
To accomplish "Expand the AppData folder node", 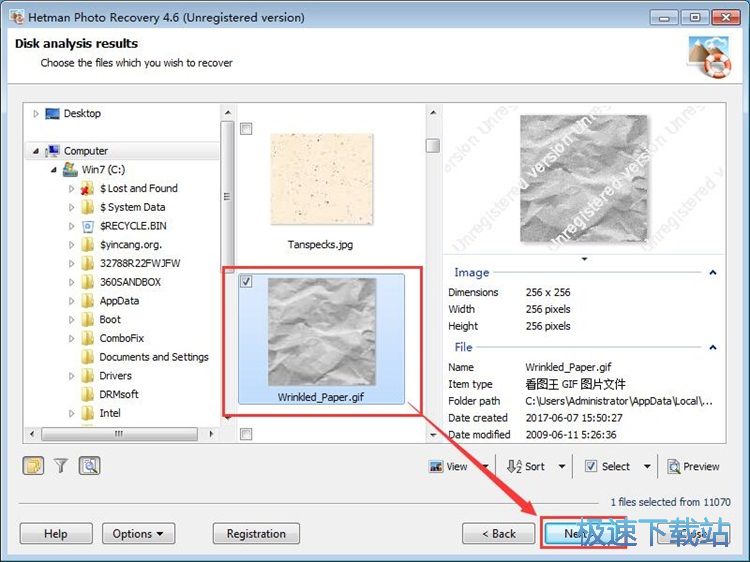I will pos(71,301).
